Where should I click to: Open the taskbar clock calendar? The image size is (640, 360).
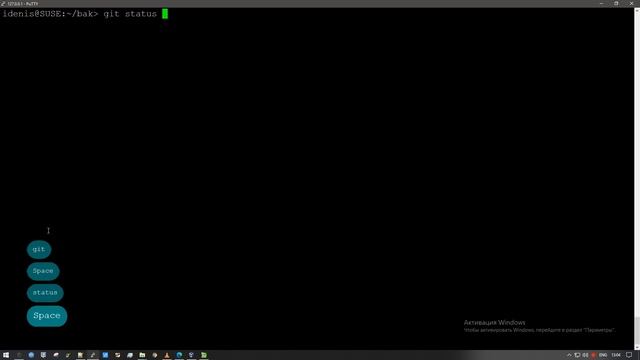pos(616,355)
